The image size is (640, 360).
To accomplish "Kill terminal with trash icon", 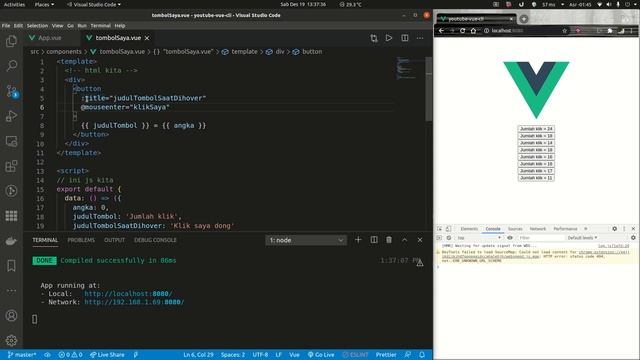I will [389, 240].
